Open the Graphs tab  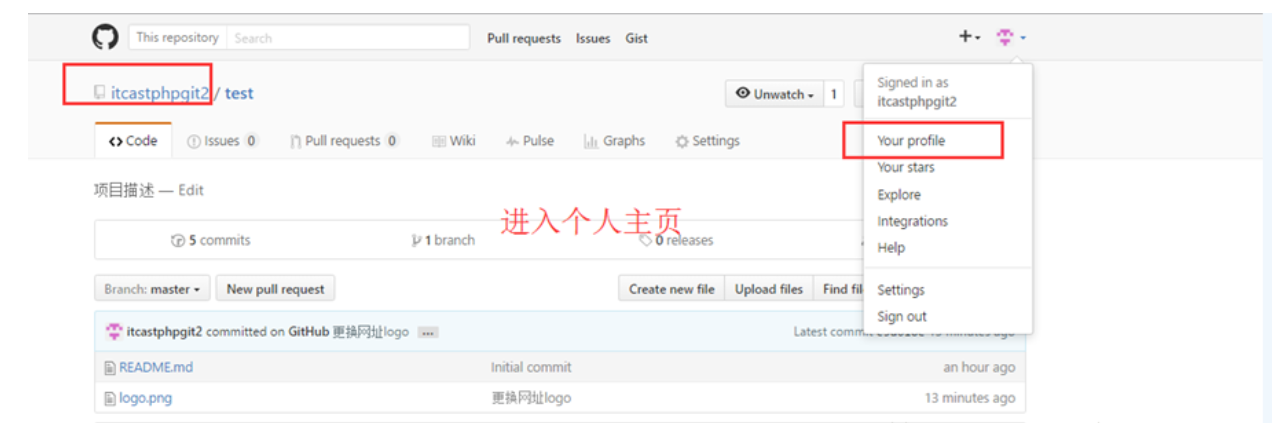click(614, 141)
